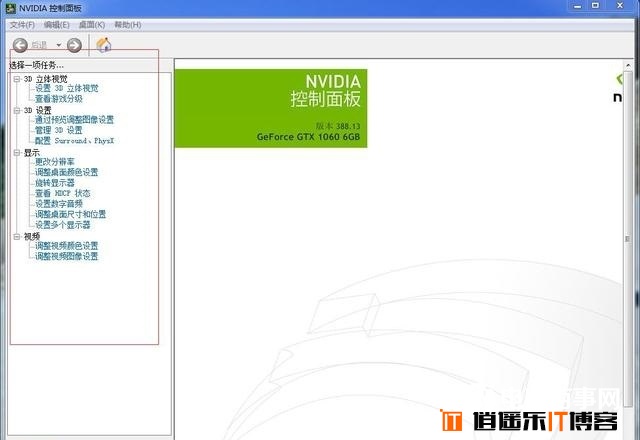Click the 版本 388.13 version text
The width and height of the screenshot is (640, 440).
point(338,126)
